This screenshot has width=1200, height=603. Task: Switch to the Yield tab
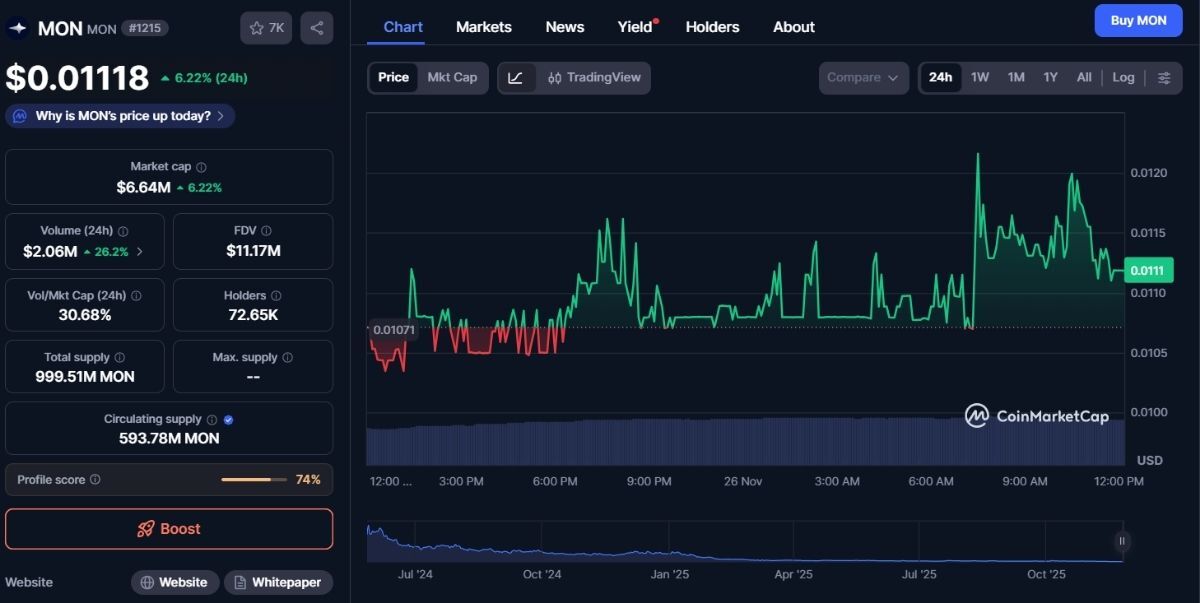point(636,27)
